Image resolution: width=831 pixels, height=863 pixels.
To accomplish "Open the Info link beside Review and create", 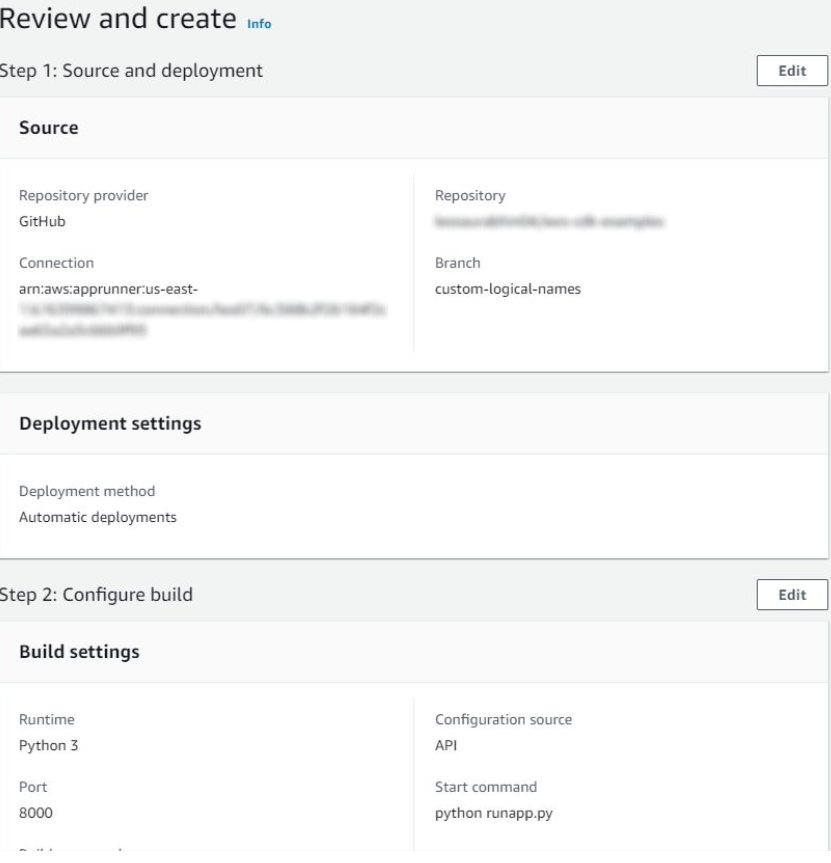I will (260, 23).
